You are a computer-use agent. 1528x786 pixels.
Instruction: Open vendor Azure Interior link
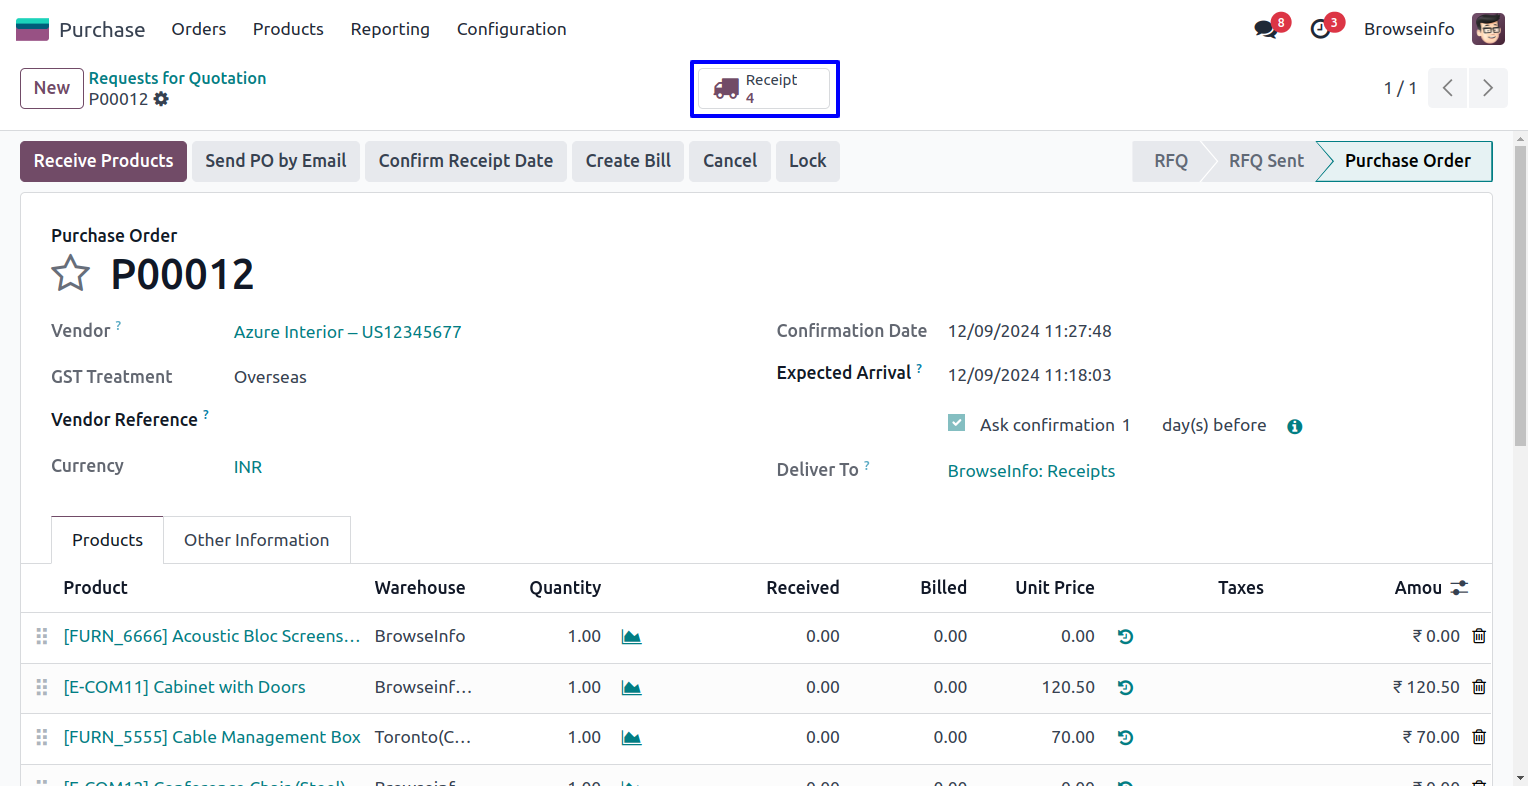347,332
